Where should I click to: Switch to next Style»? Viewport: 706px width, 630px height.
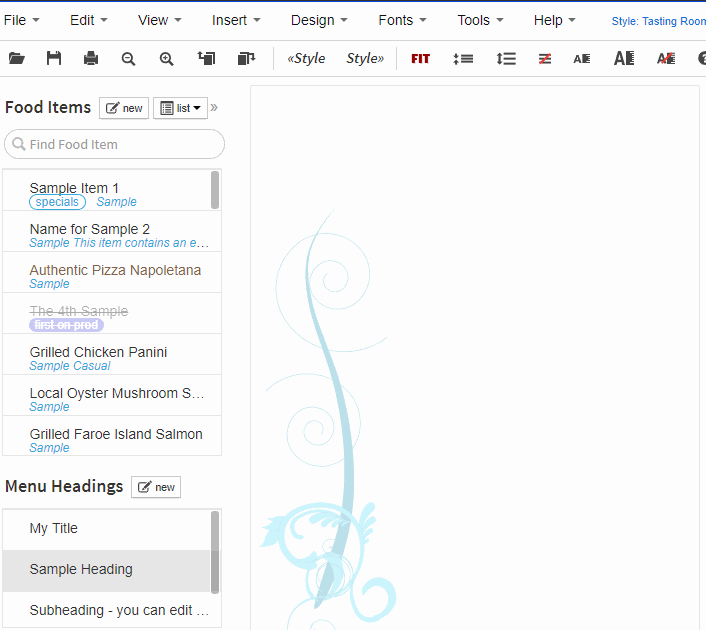click(x=365, y=58)
